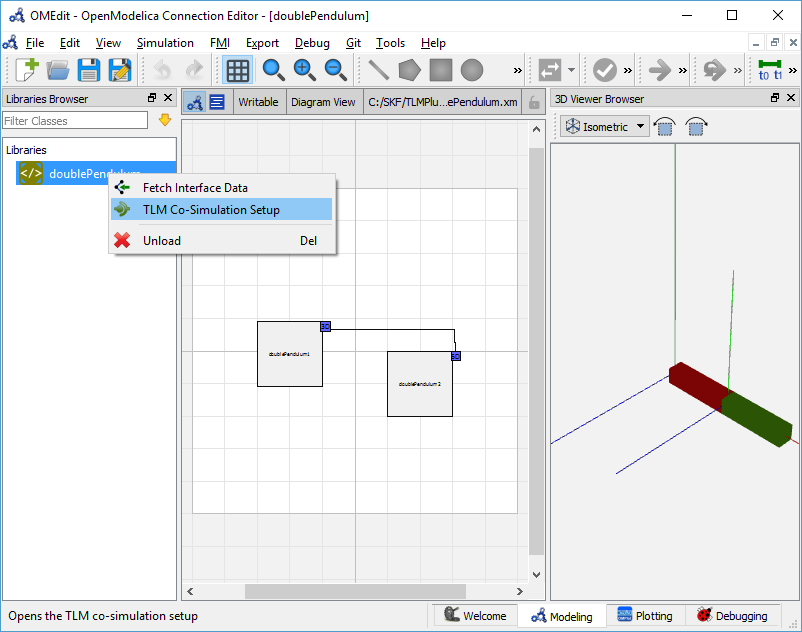Pick the Polygon drawing tool
The height and width of the screenshot is (632, 802).
click(409, 70)
